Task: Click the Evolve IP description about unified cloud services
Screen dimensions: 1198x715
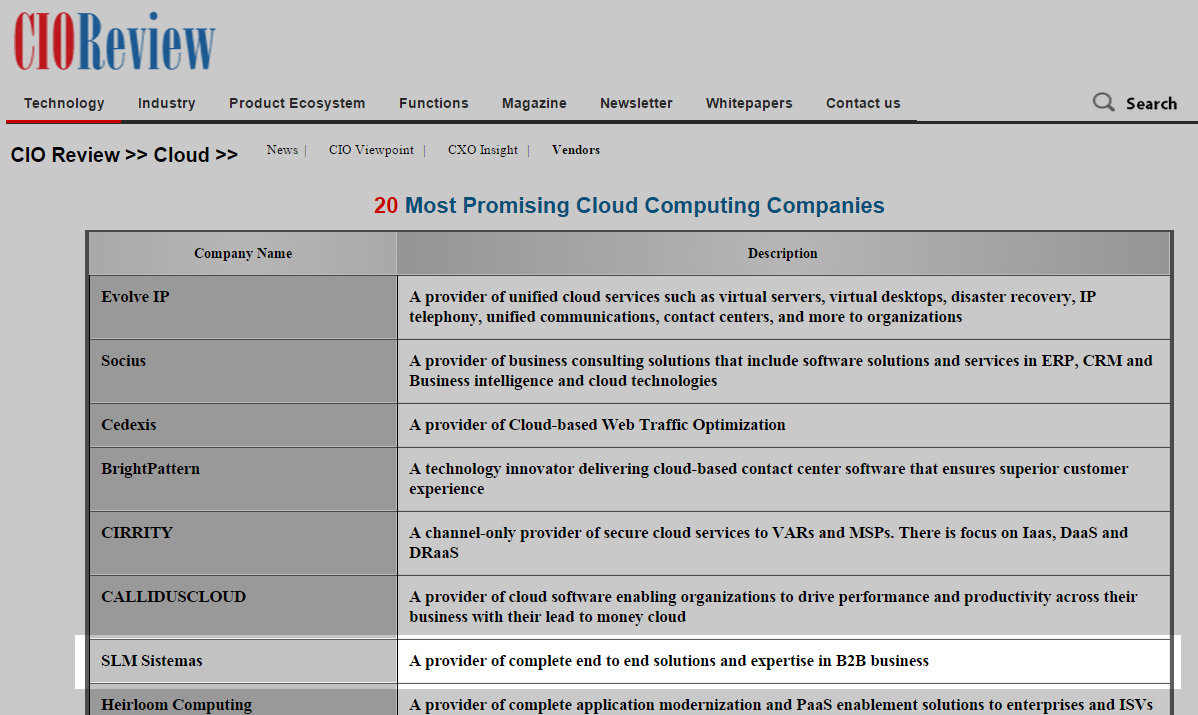Action: coord(753,307)
